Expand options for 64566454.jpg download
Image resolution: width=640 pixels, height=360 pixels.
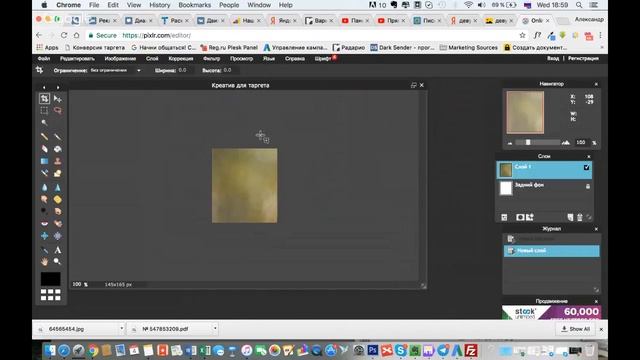(122, 329)
